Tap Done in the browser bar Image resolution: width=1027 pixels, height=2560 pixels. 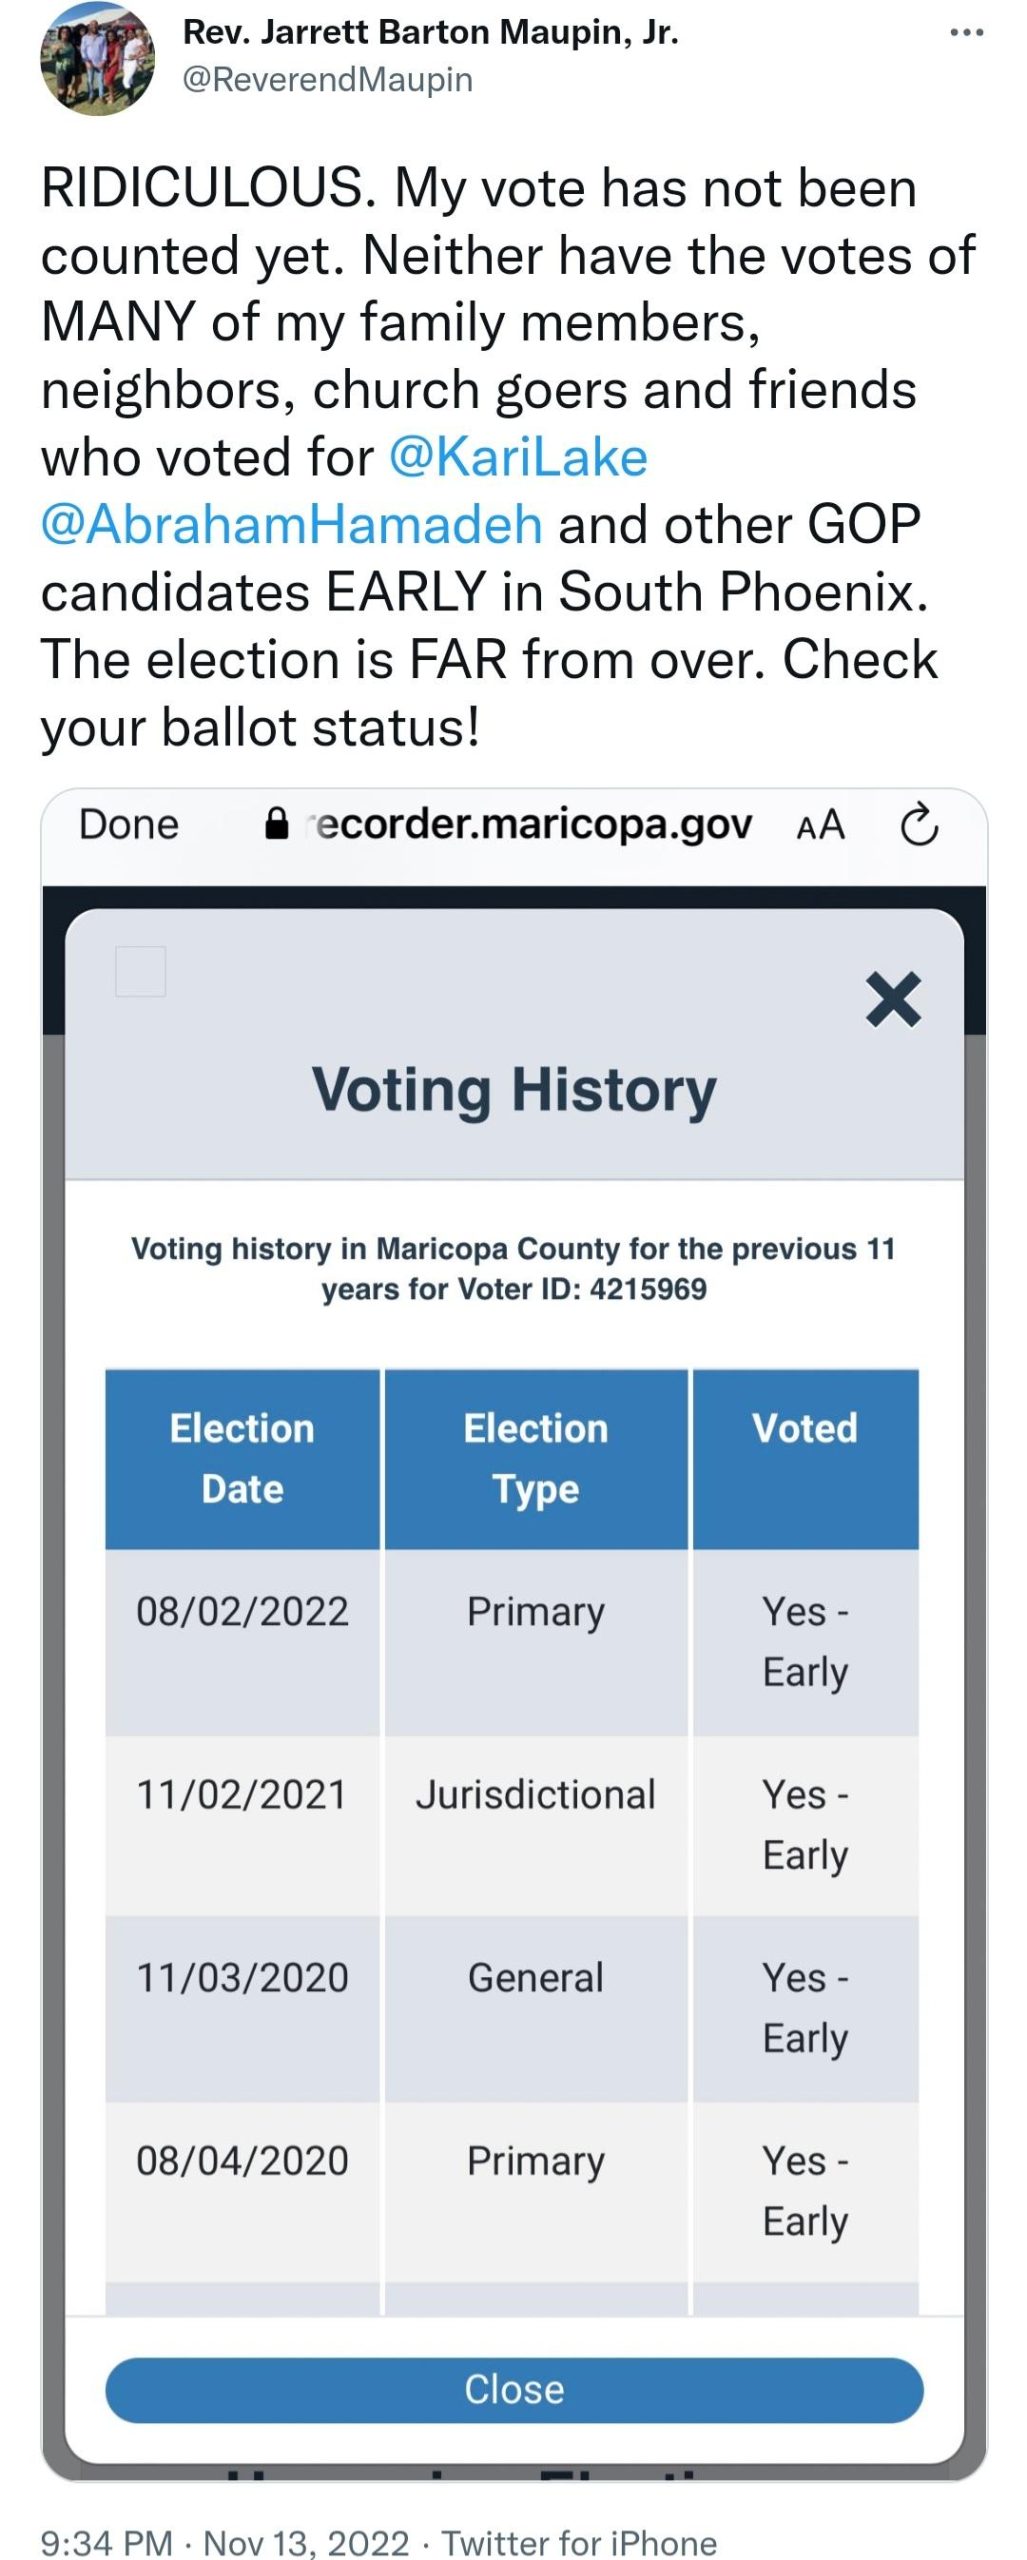(128, 825)
